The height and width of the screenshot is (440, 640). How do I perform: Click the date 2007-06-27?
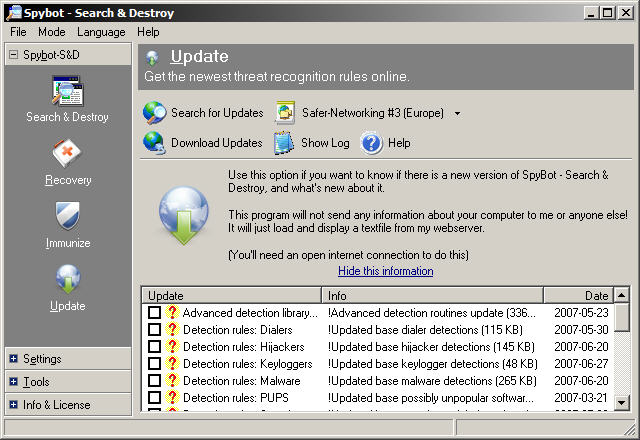(x=581, y=363)
